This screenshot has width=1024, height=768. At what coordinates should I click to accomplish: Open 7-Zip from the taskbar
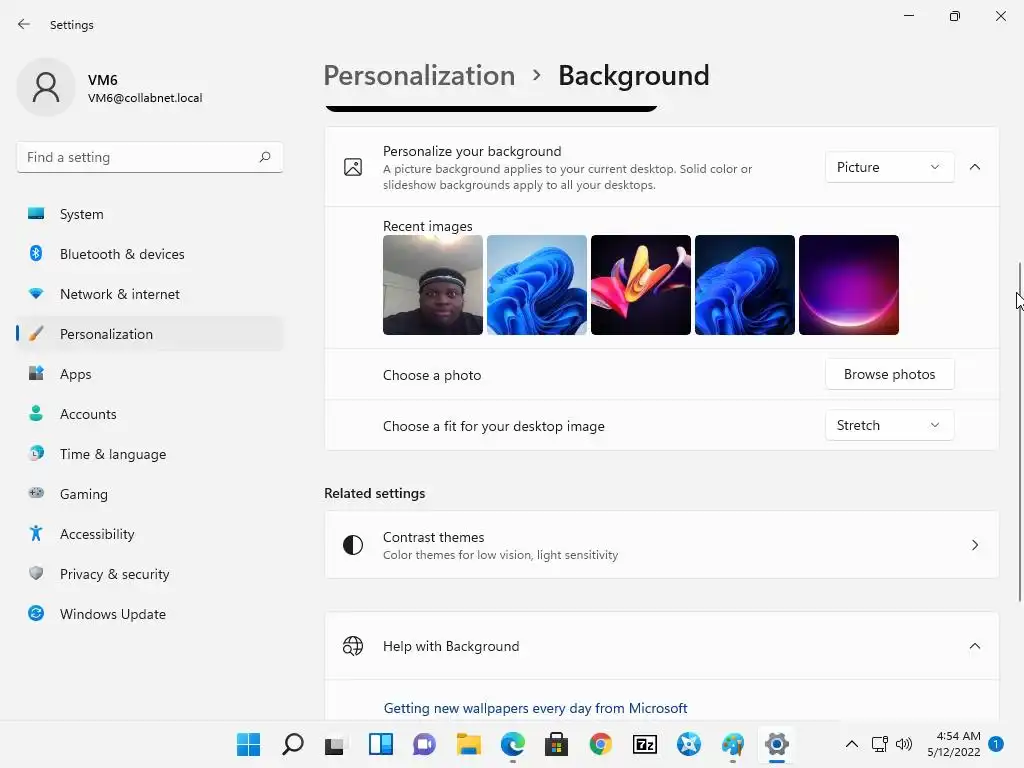[x=645, y=744]
